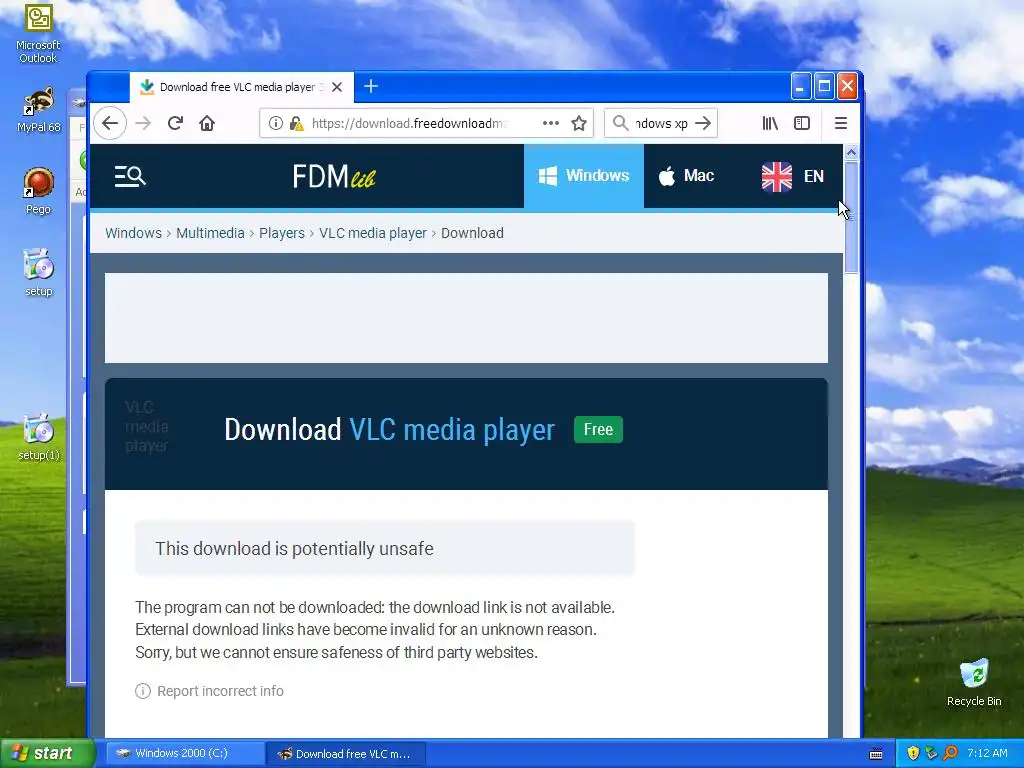Reload the page with refresh icon

point(175,123)
